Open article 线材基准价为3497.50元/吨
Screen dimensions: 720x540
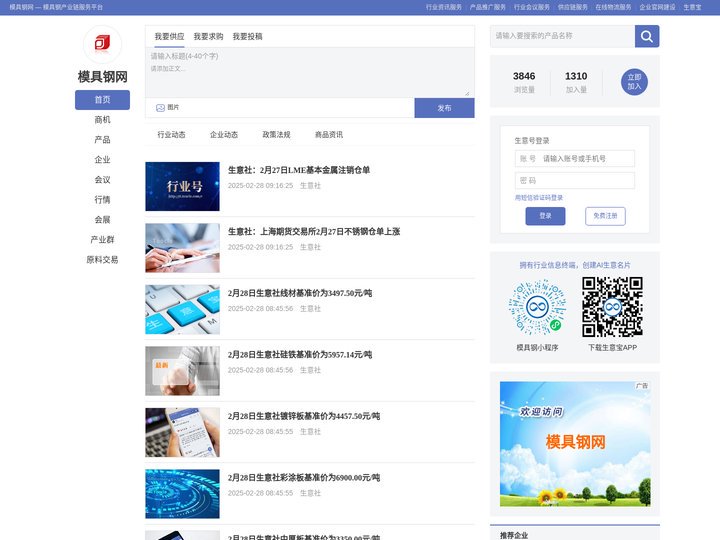(x=300, y=293)
